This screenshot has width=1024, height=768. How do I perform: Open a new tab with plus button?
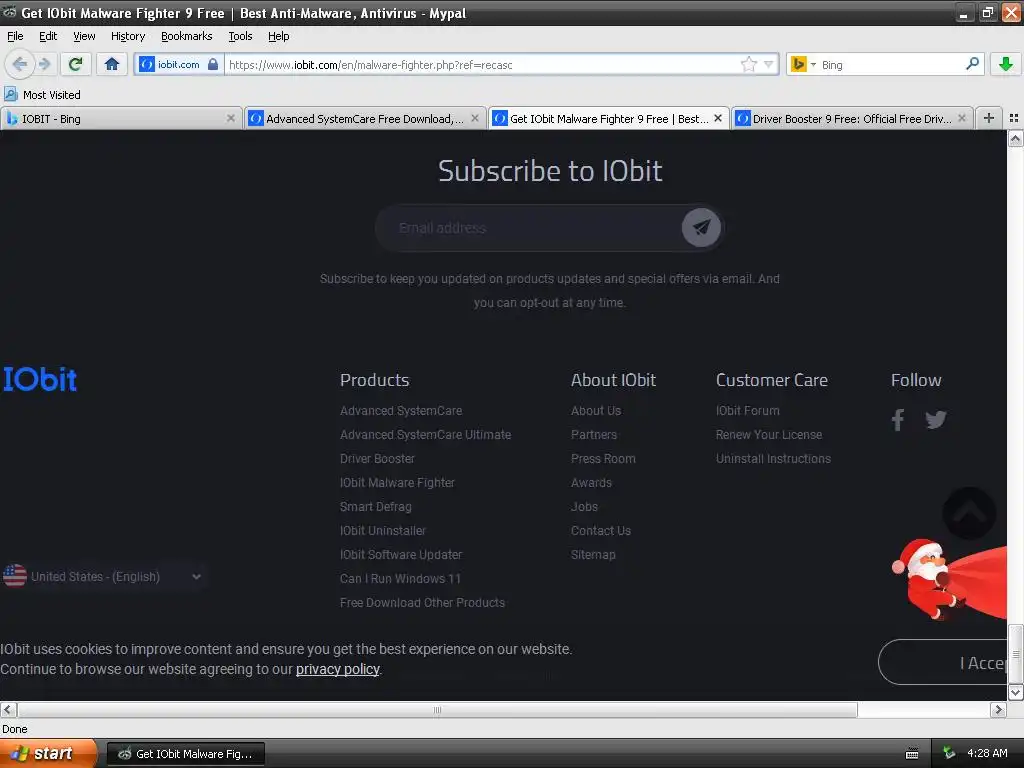click(989, 118)
